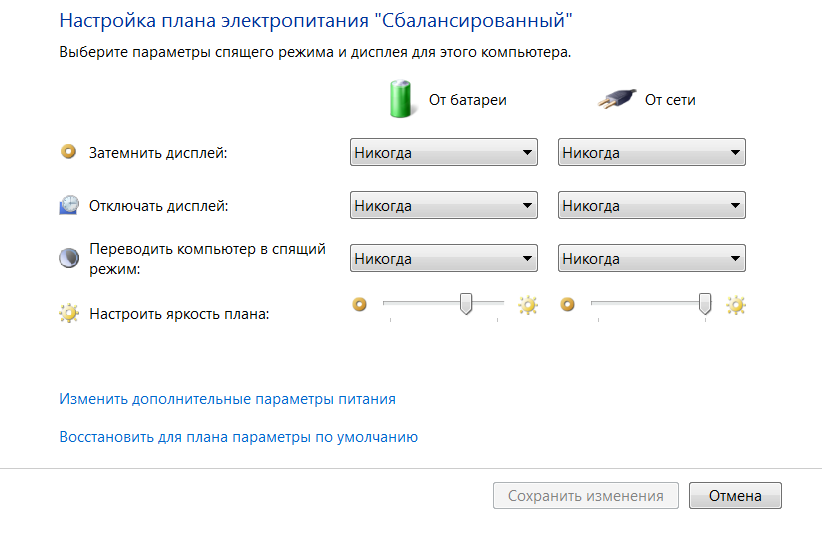The image size is (822, 539).
Task: Open plugged-in sleep mode dropdown
Action: [x=652, y=258]
